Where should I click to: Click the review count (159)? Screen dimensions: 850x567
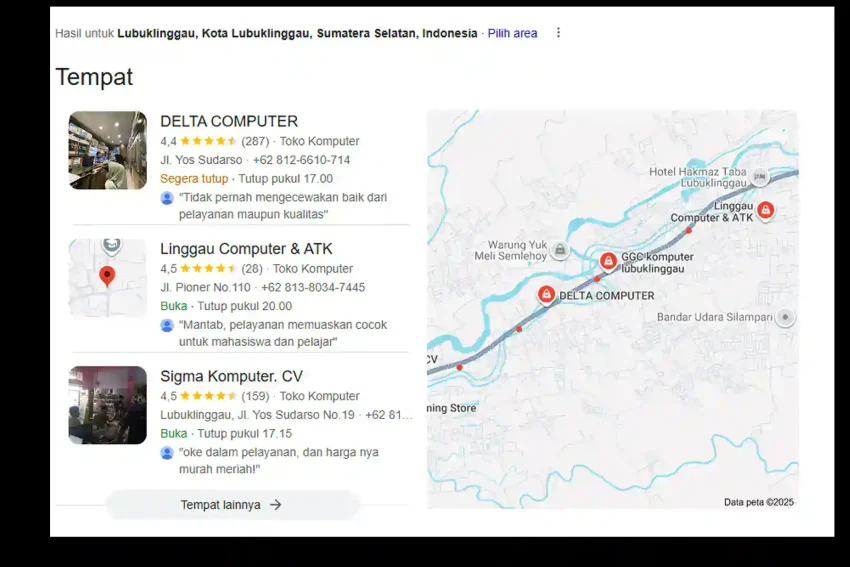pyautogui.click(x=255, y=396)
